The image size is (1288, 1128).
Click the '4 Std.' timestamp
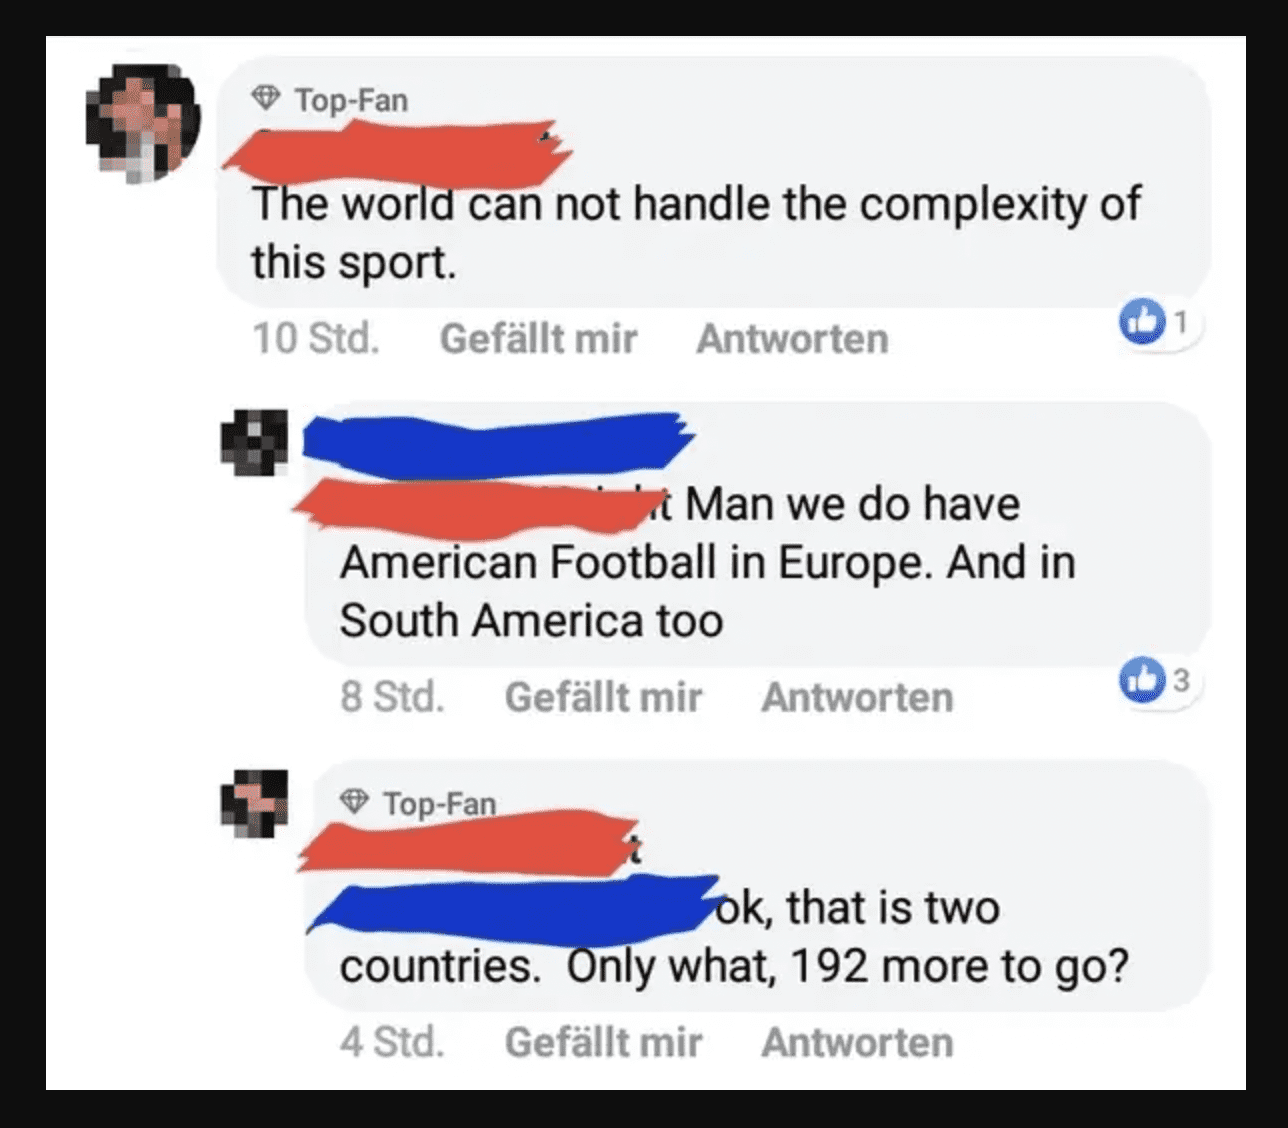(x=392, y=1042)
